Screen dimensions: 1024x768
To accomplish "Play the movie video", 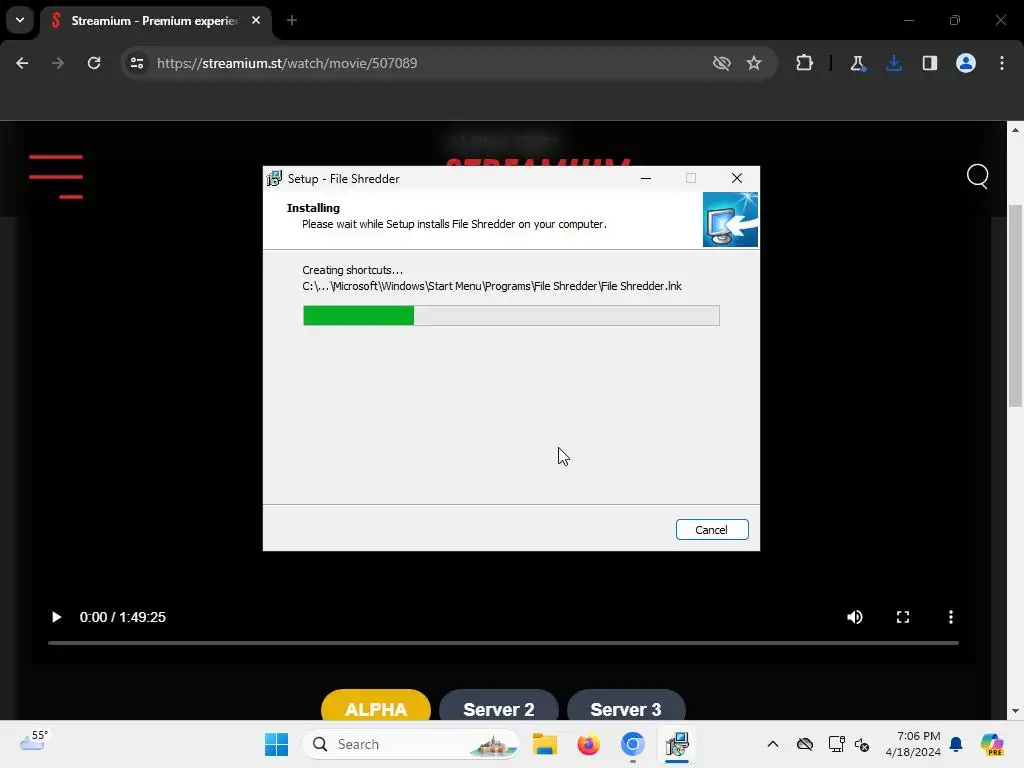I will tap(56, 617).
